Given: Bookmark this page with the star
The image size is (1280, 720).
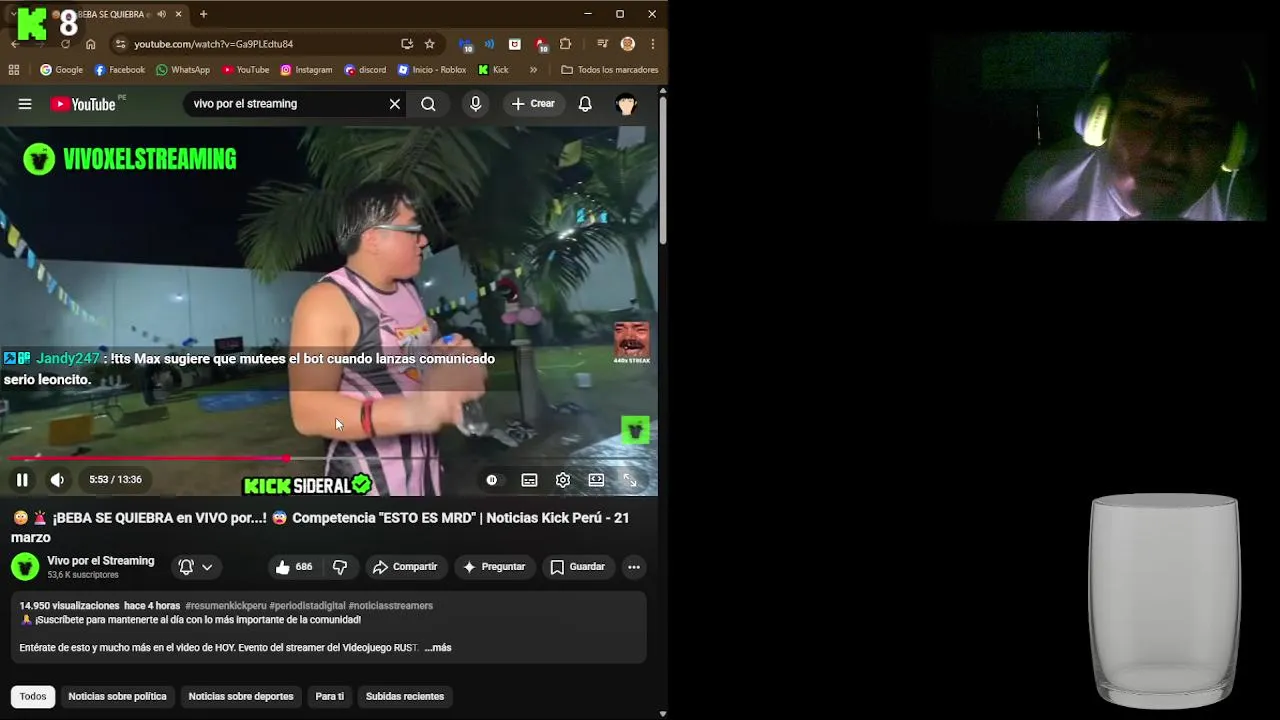Looking at the screenshot, I should 430,44.
